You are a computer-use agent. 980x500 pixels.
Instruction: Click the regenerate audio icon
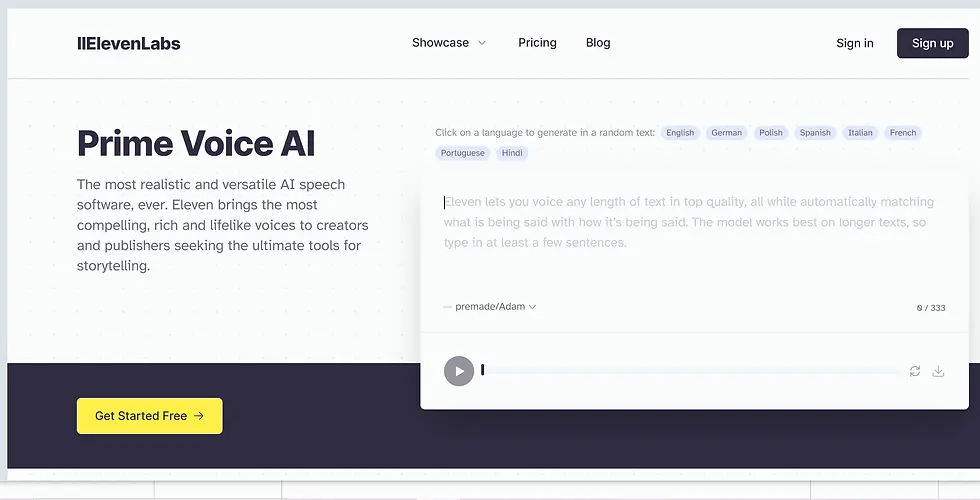(915, 371)
